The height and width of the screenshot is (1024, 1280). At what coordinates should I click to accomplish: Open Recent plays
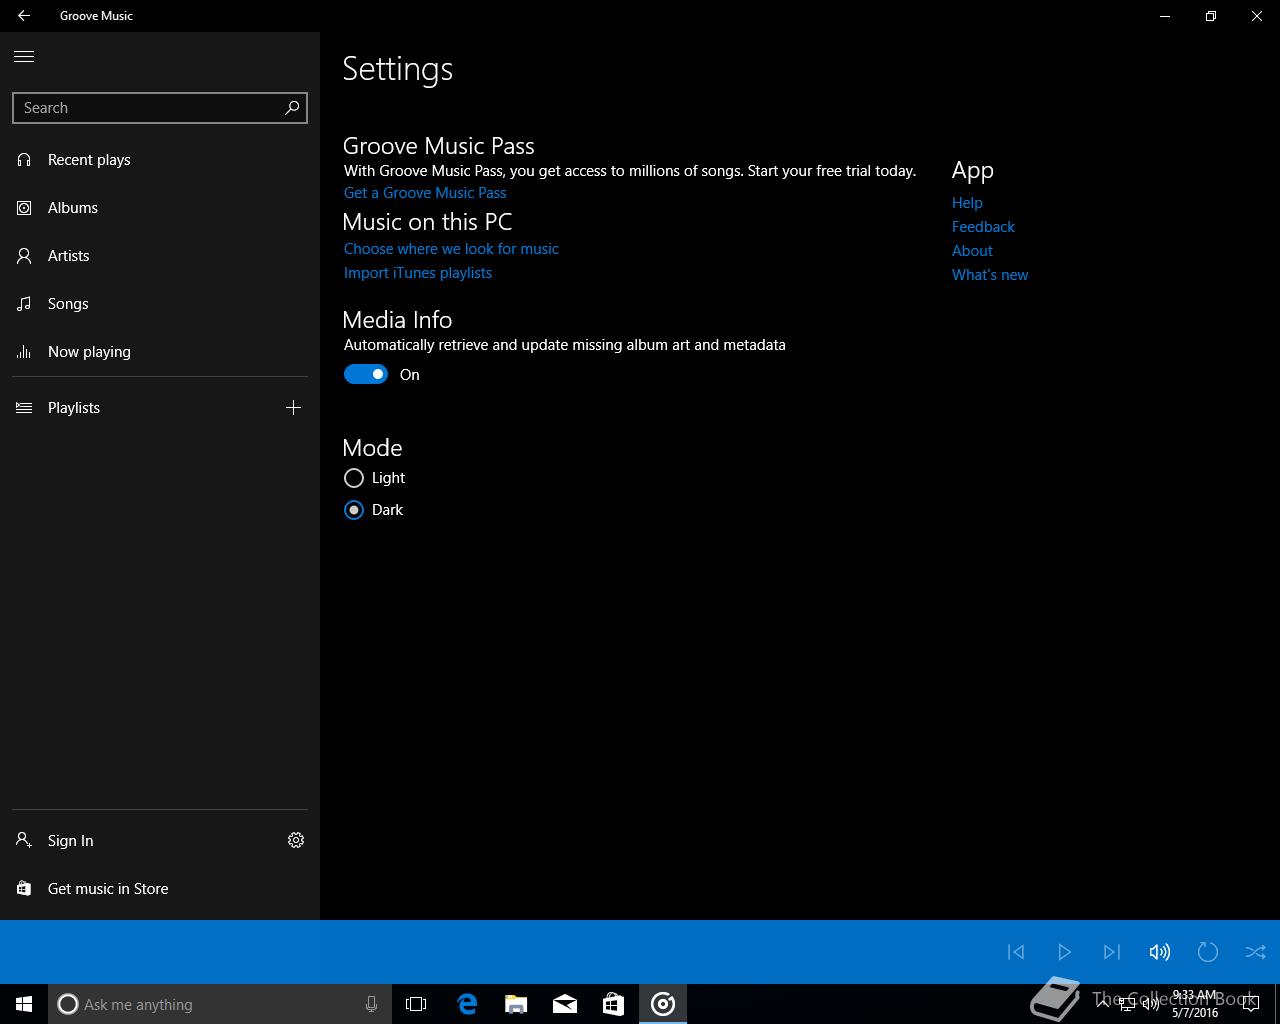pos(160,160)
